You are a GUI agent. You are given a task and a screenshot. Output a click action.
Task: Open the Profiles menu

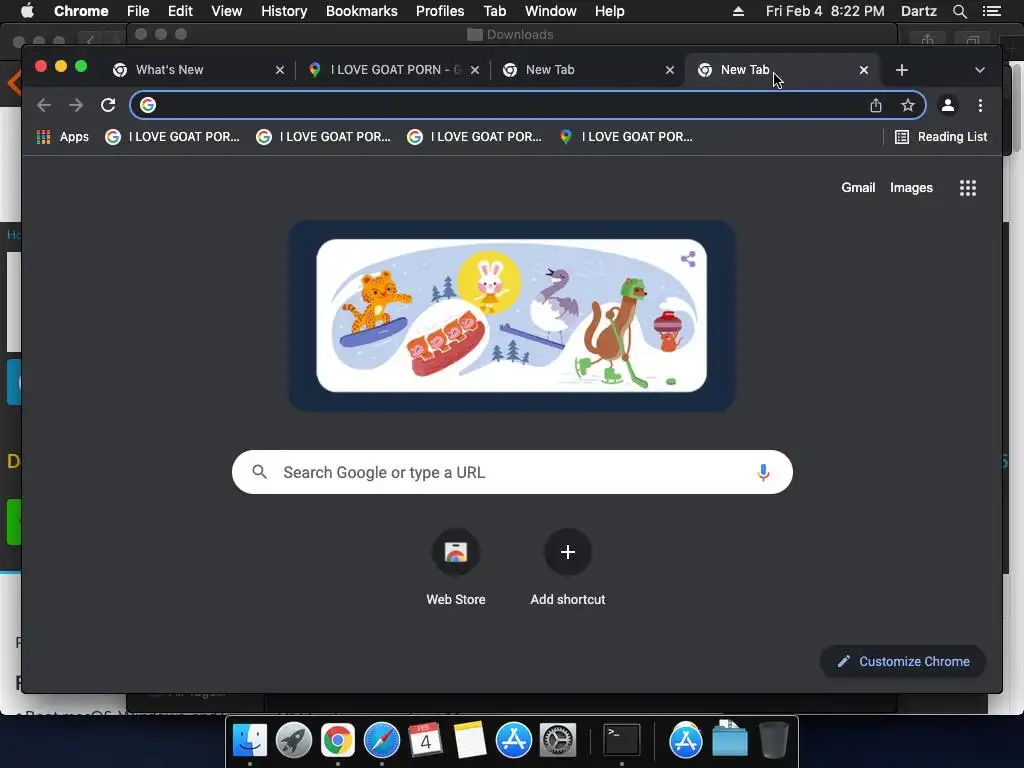click(440, 11)
